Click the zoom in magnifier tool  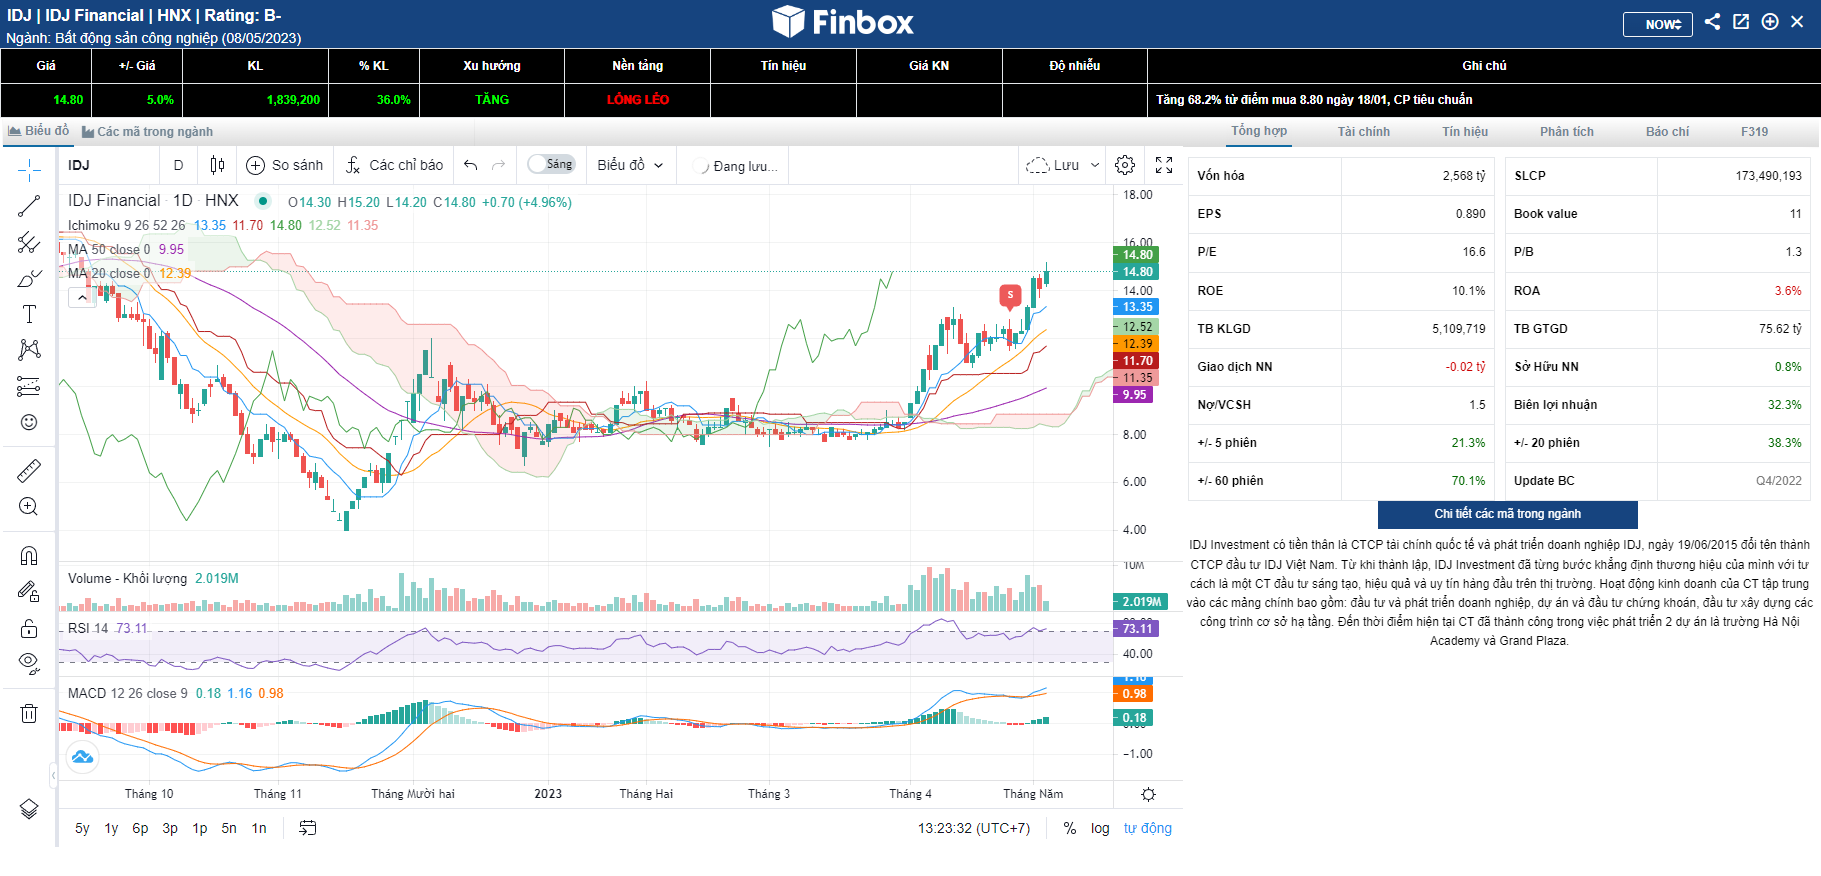(x=29, y=507)
